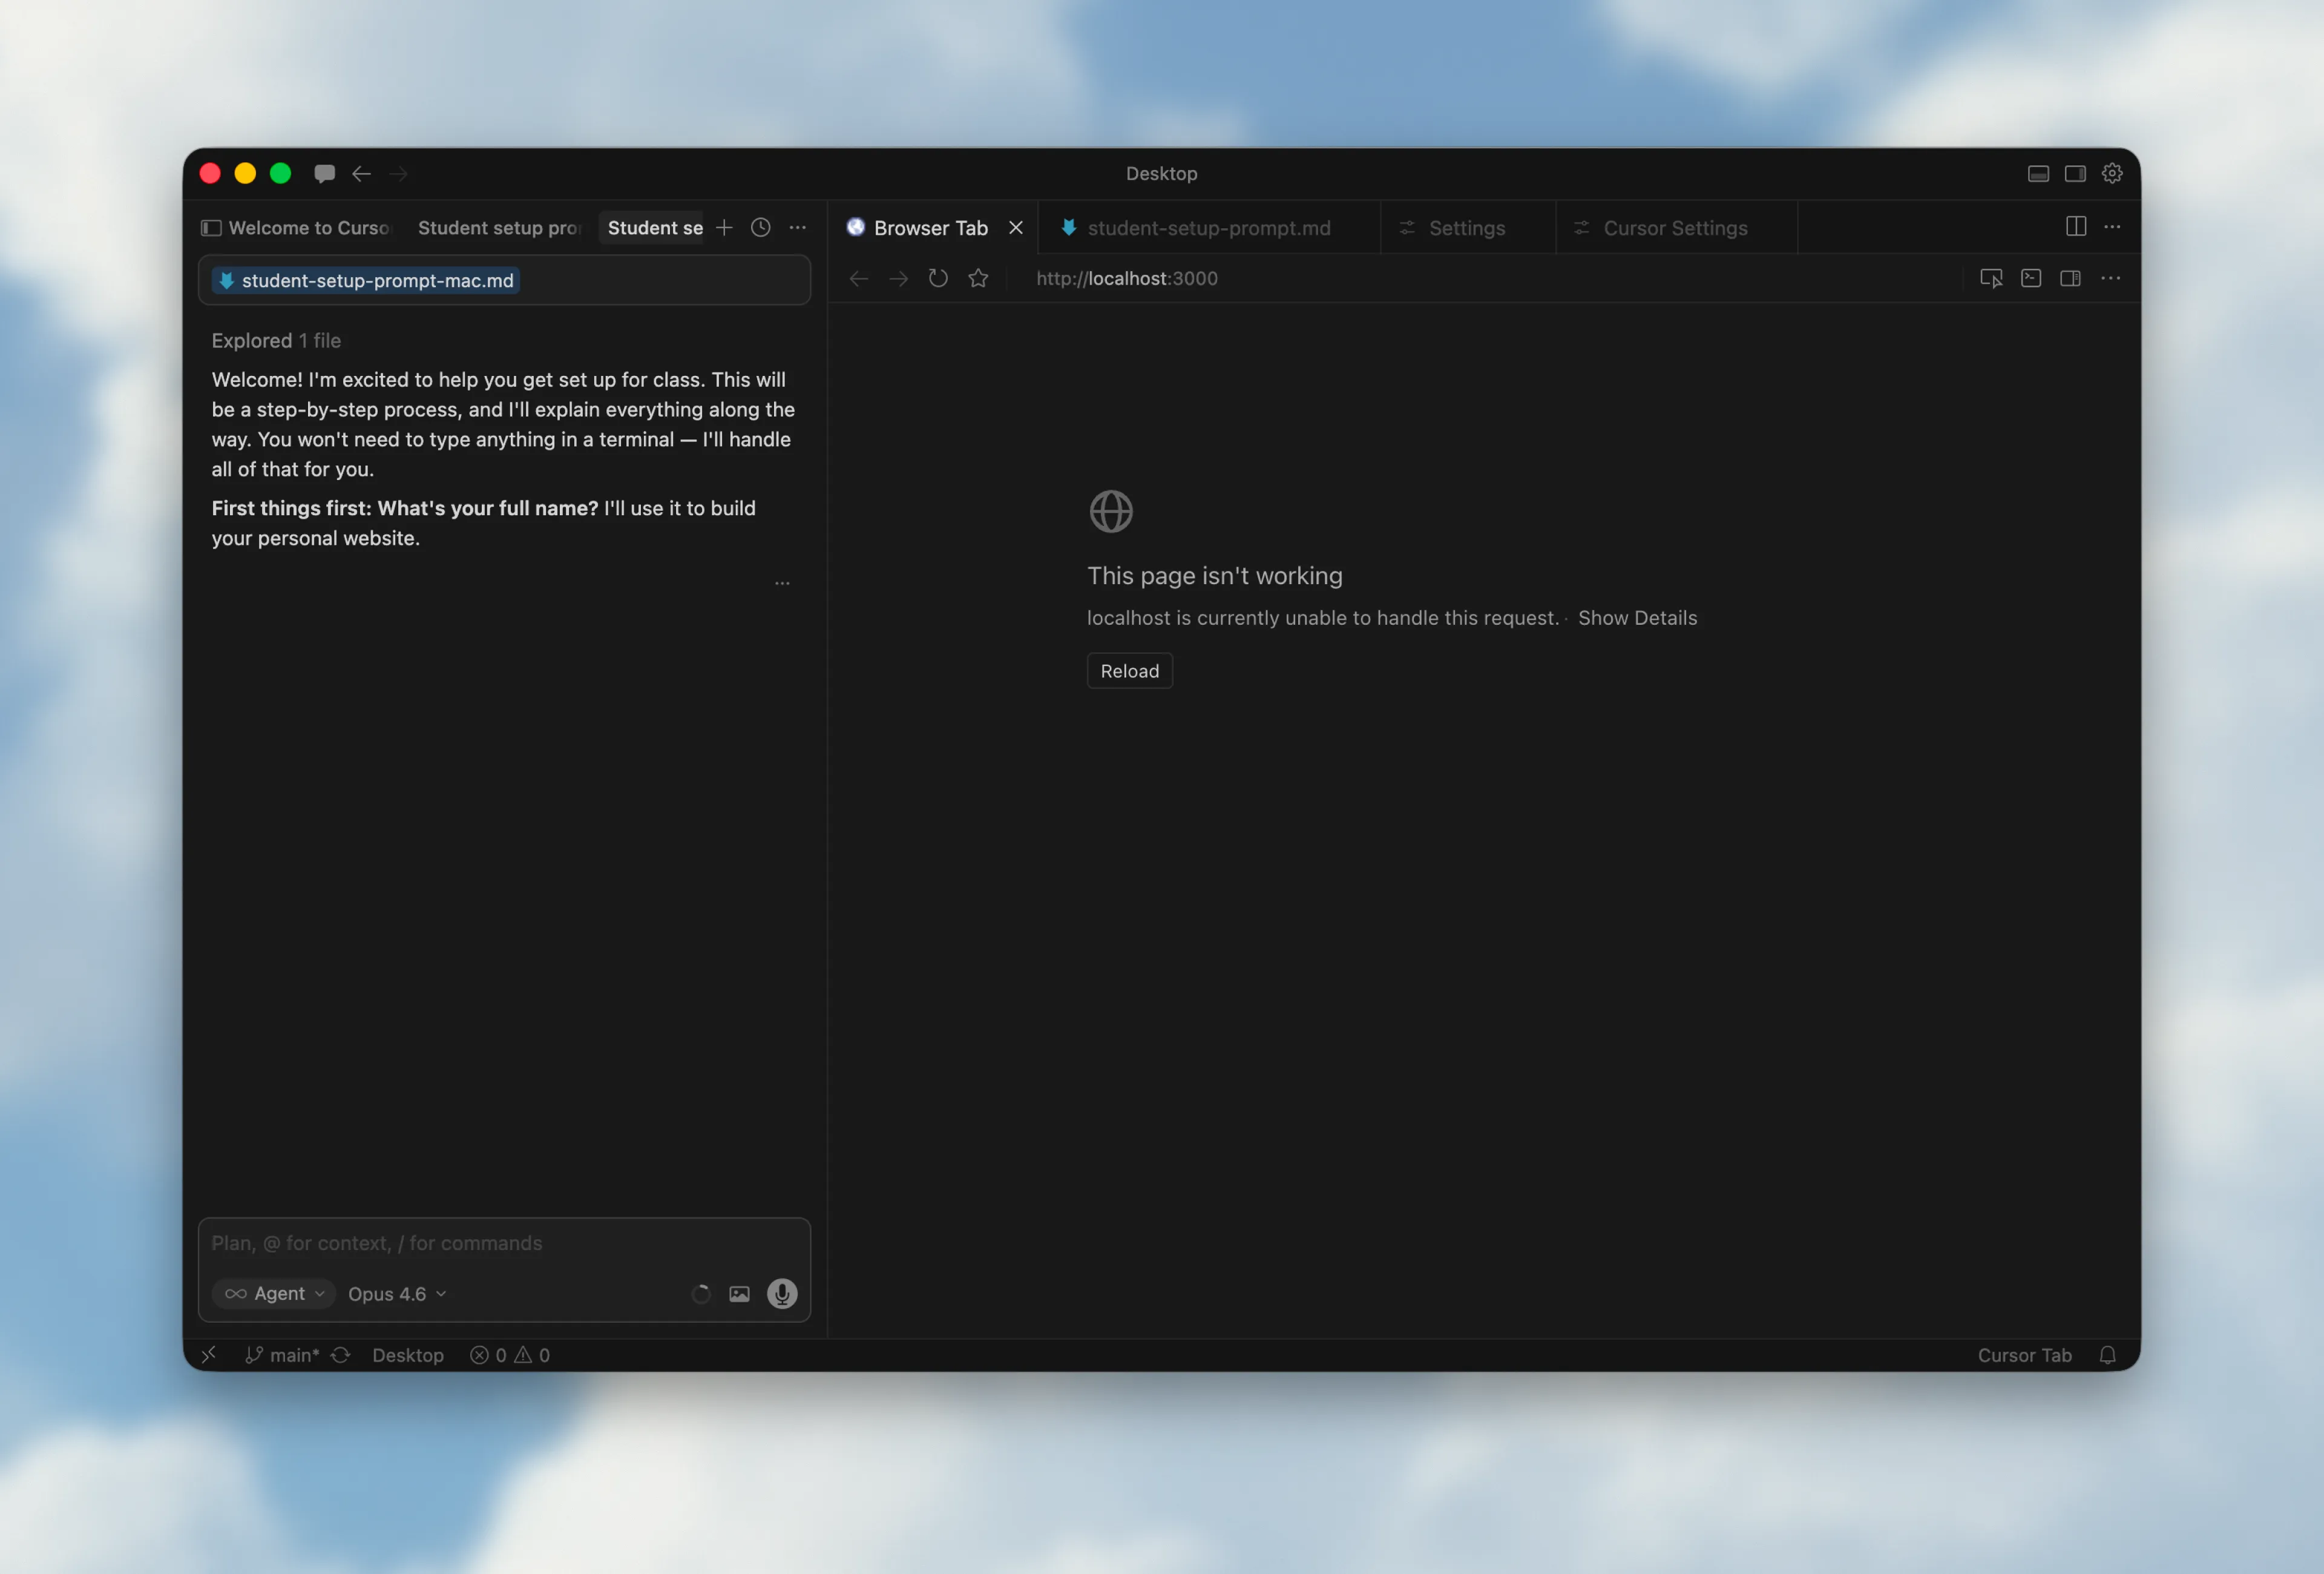Click the context usage ring indicator
Screen dimensions: 2324x1574
pyautogui.click(x=701, y=1294)
